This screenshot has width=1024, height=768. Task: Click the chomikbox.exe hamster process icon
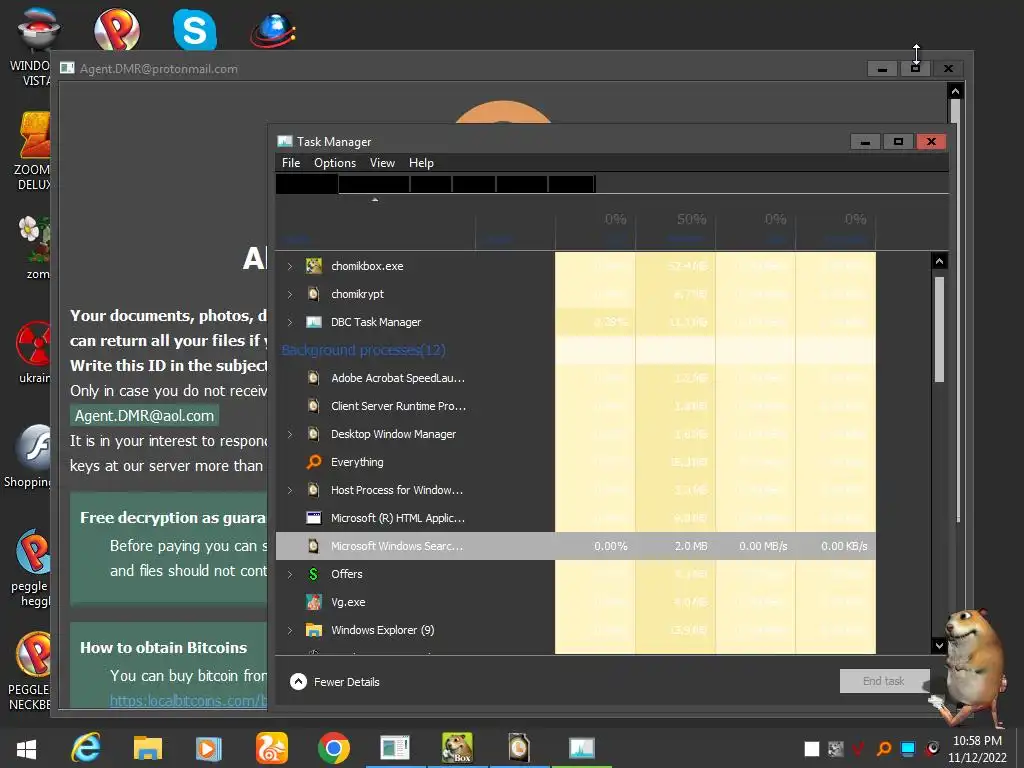(313, 266)
